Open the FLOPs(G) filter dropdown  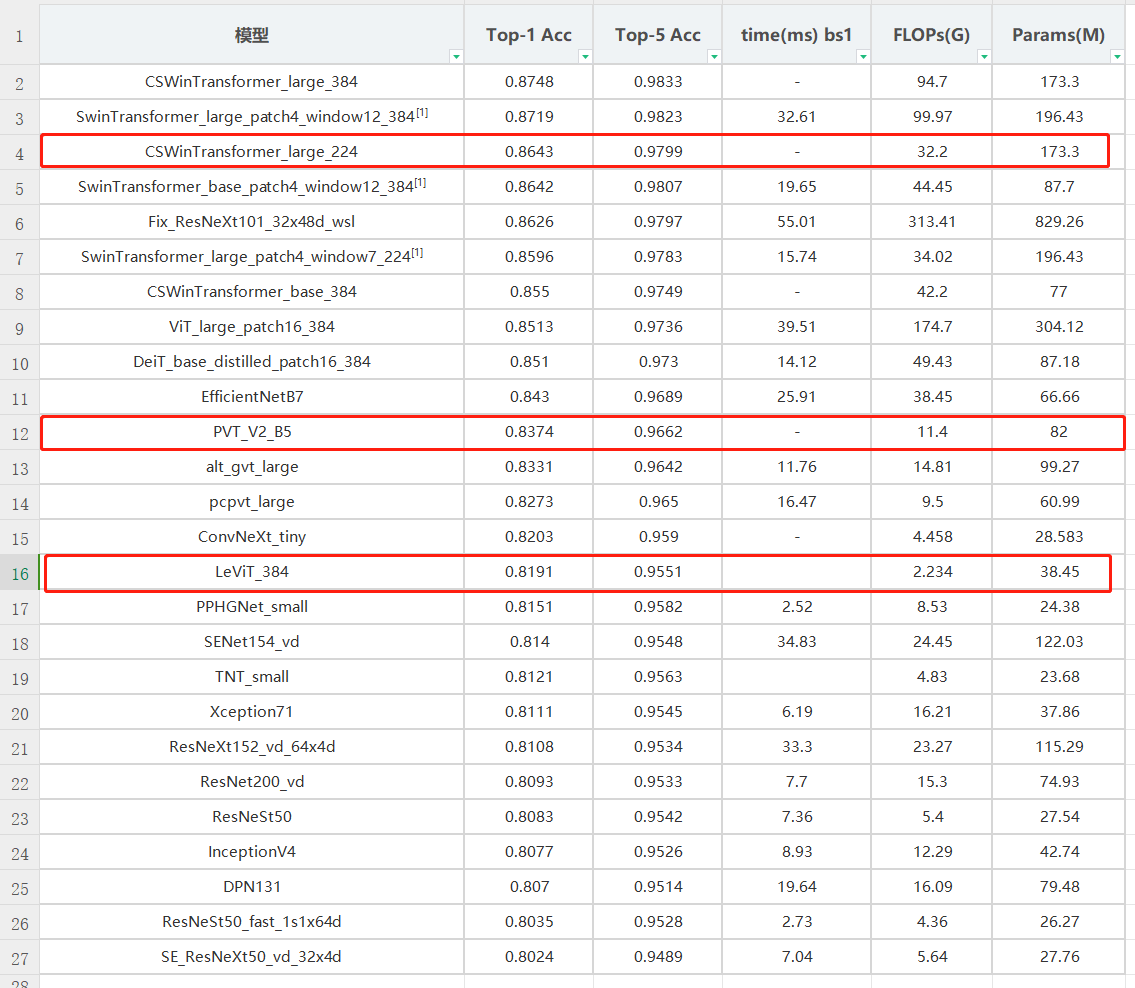pos(984,56)
